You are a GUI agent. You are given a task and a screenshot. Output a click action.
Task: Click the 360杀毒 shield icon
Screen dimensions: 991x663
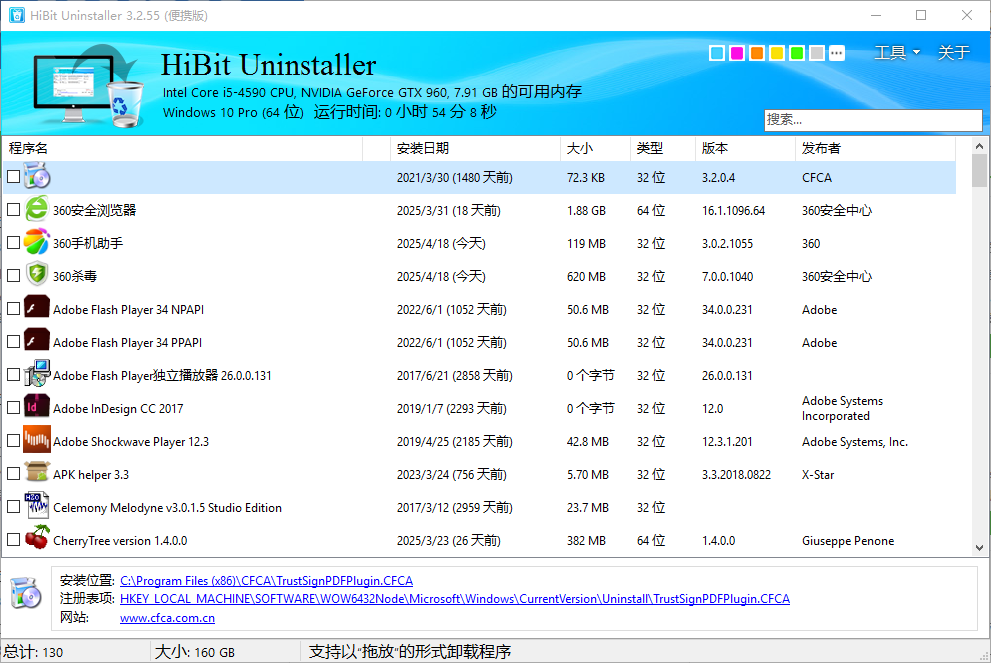[x=37, y=275]
